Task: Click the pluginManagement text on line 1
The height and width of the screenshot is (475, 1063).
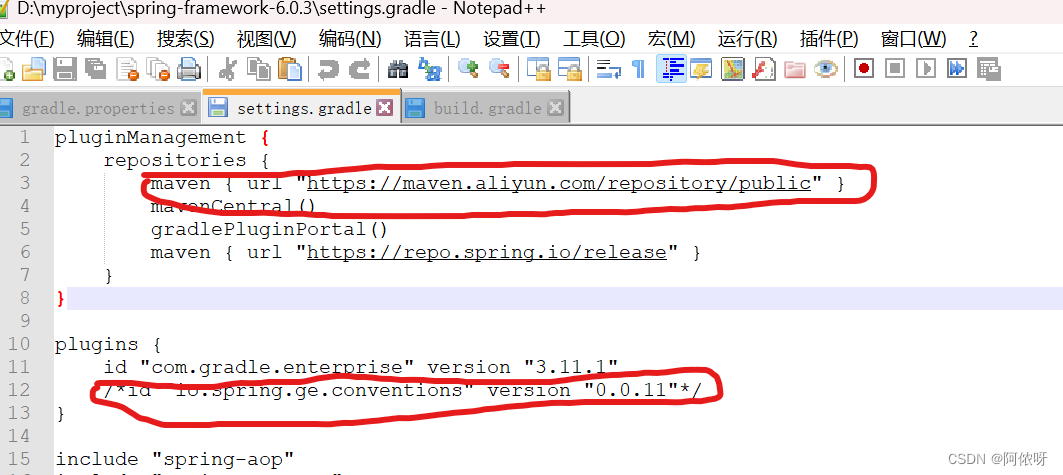Action: (151, 138)
